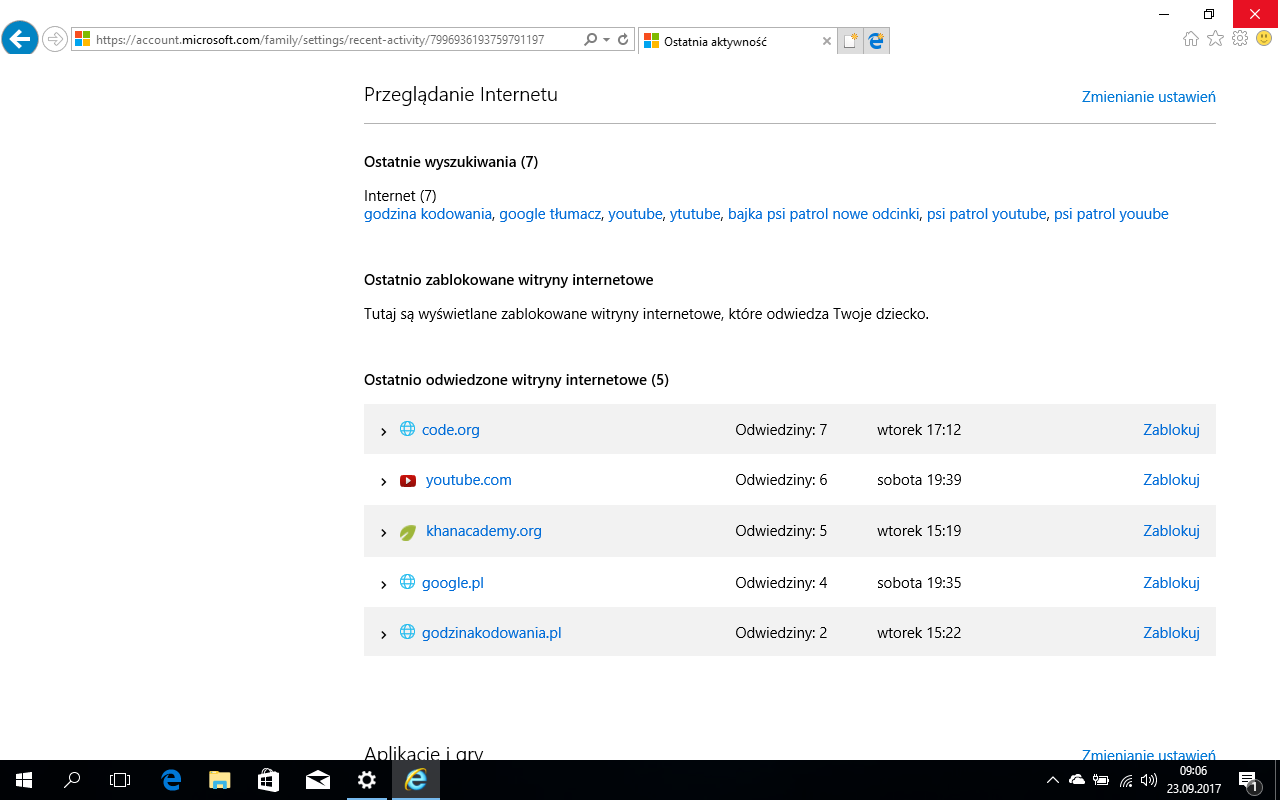Block google.pl with the Zablokuj link
Screen dimensions: 1280x800
tap(1171, 582)
